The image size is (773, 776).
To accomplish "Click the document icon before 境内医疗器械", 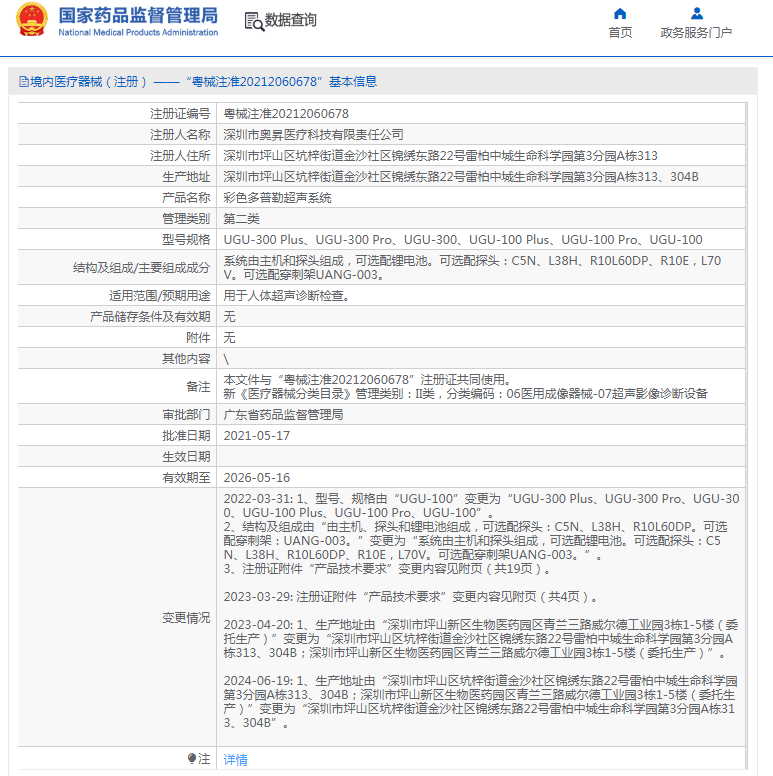I will point(23,82).
